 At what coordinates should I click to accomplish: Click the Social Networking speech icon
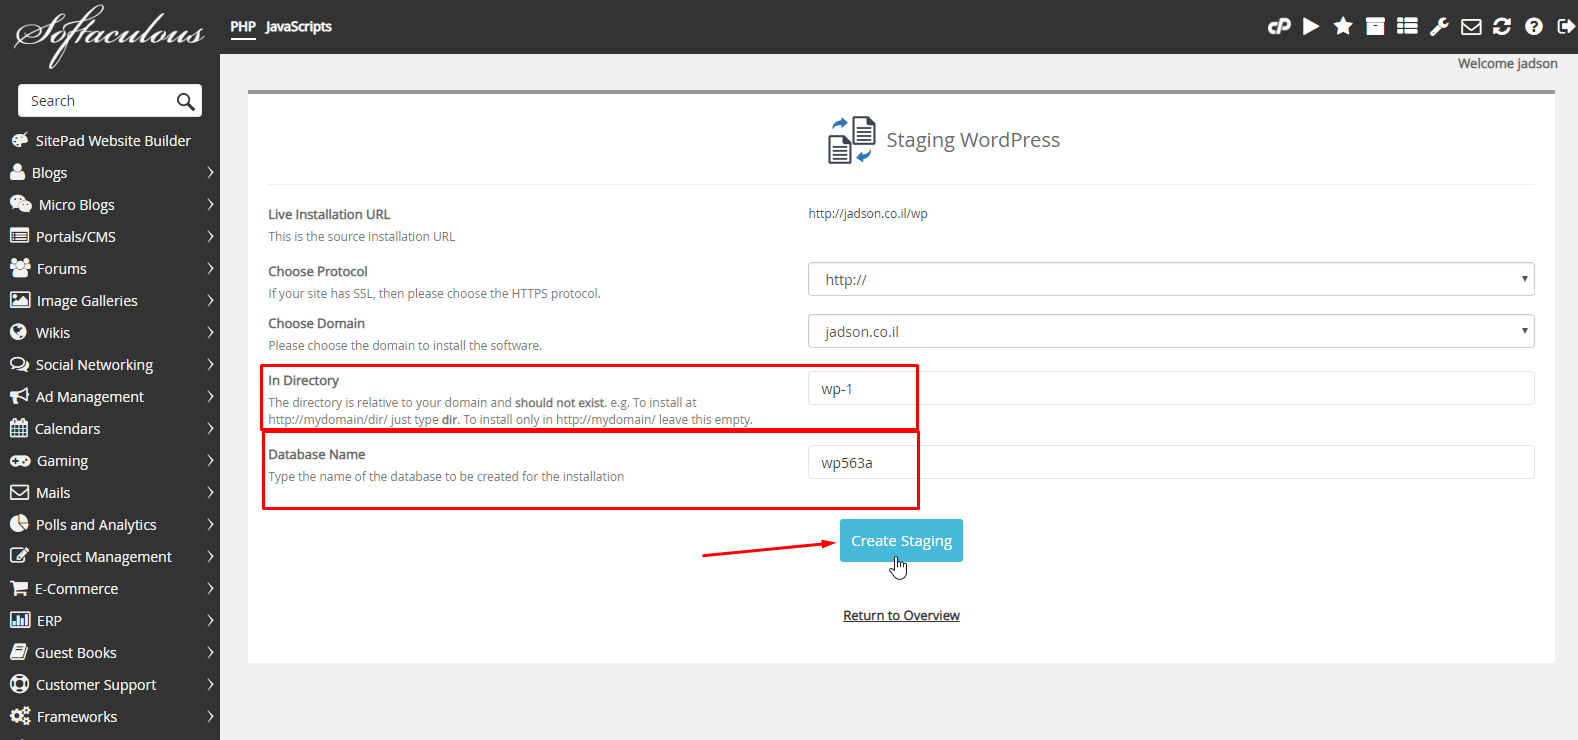coord(19,364)
